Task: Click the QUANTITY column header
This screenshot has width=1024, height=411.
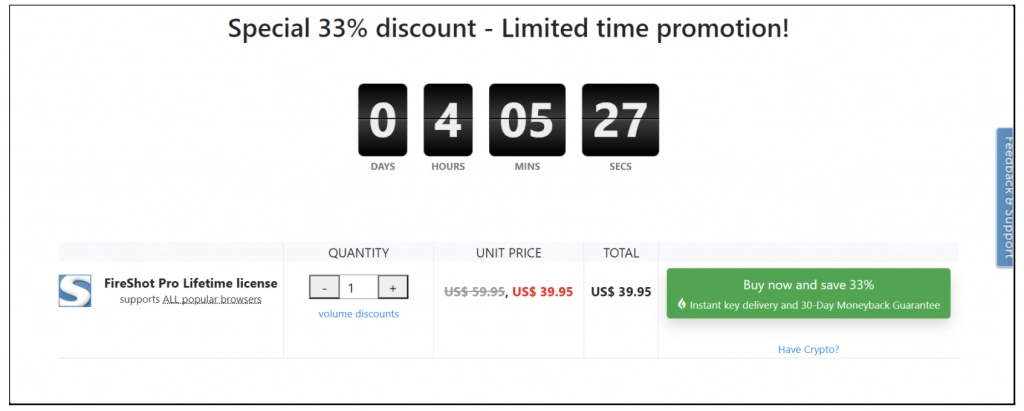Action: [358, 253]
